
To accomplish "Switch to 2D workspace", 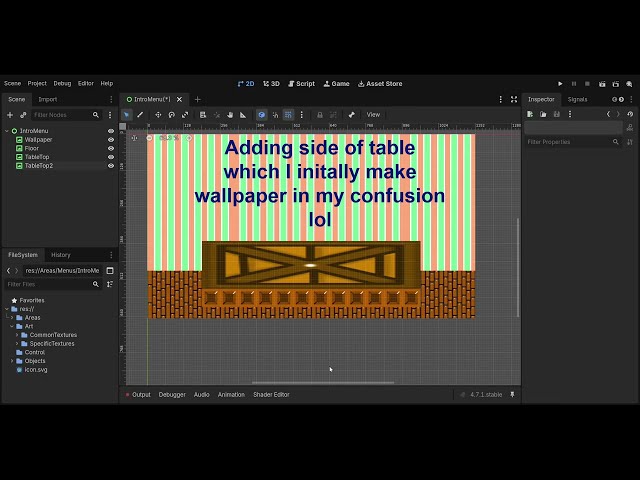I will pos(246,84).
